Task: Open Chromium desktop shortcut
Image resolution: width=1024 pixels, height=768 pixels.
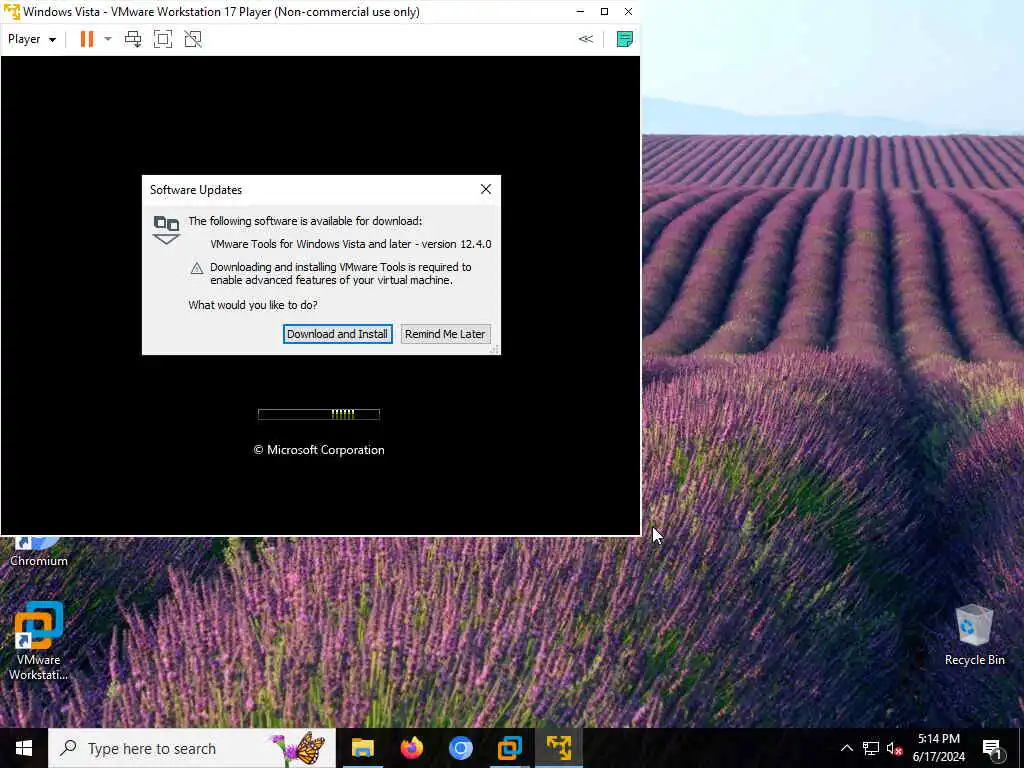Action: (x=38, y=552)
